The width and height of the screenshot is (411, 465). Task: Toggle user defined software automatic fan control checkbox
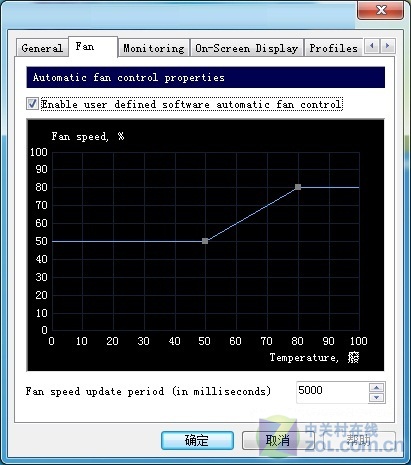click(33, 104)
